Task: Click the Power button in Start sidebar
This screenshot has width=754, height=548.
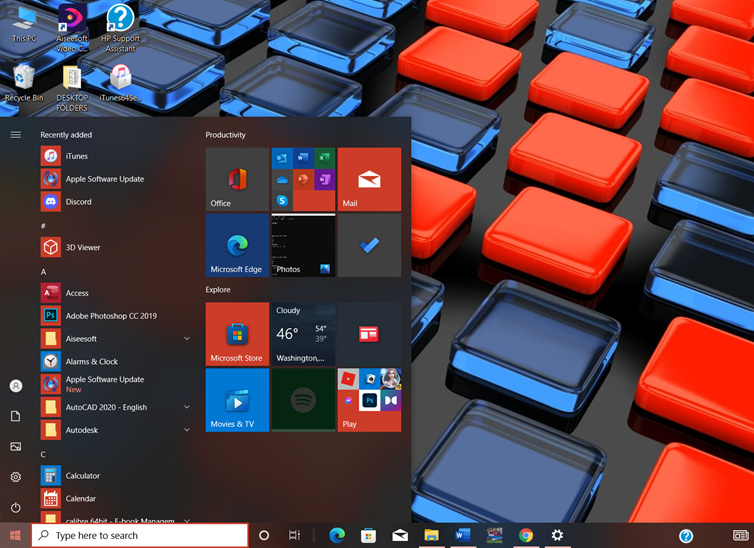Action: tap(16, 508)
